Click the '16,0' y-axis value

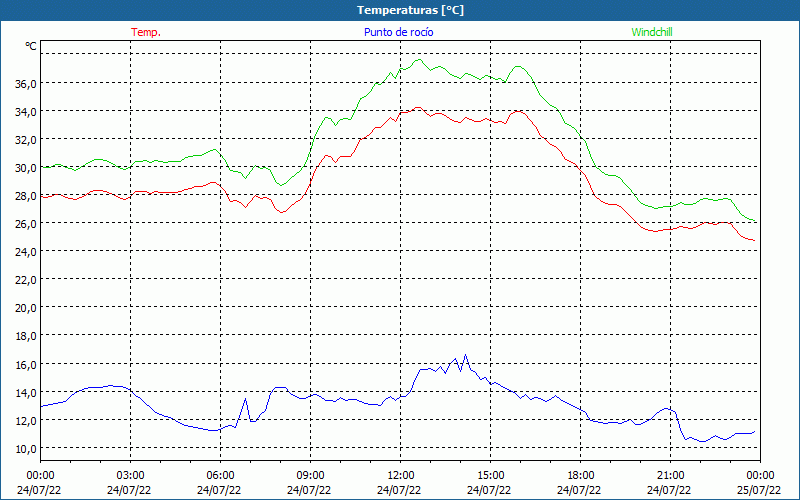point(26,365)
